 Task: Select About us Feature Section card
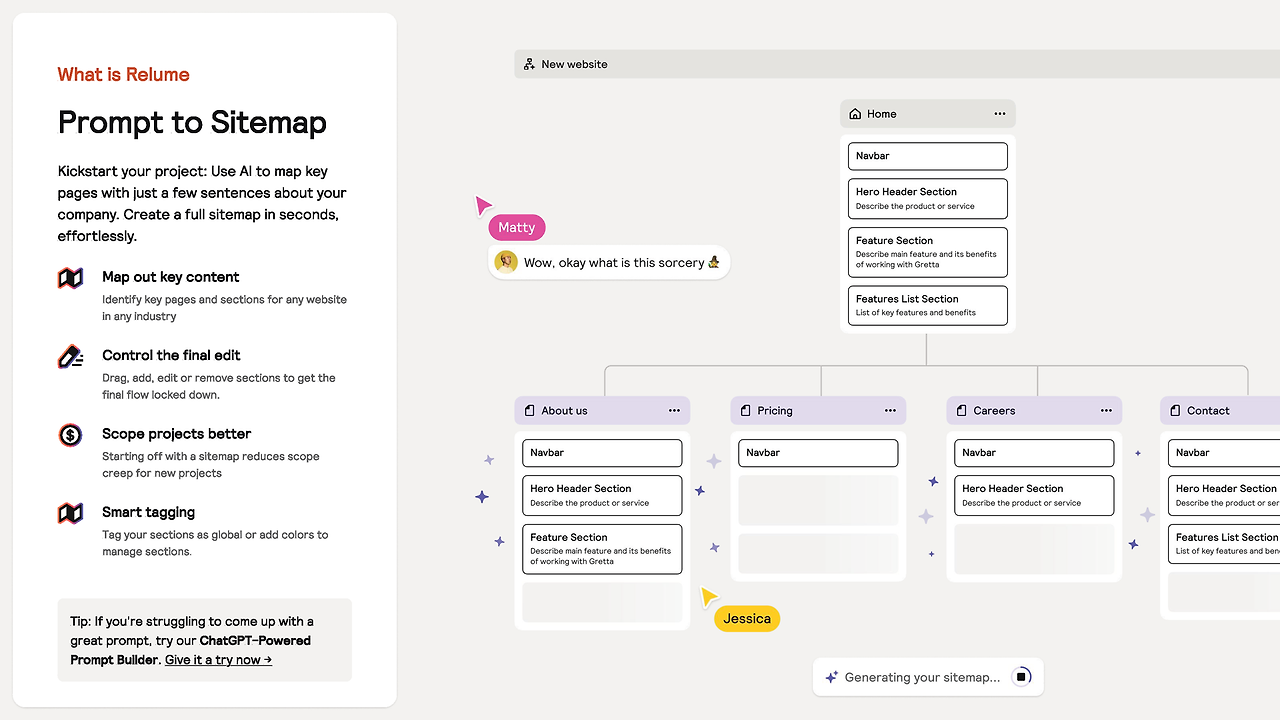click(x=603, y=549)
